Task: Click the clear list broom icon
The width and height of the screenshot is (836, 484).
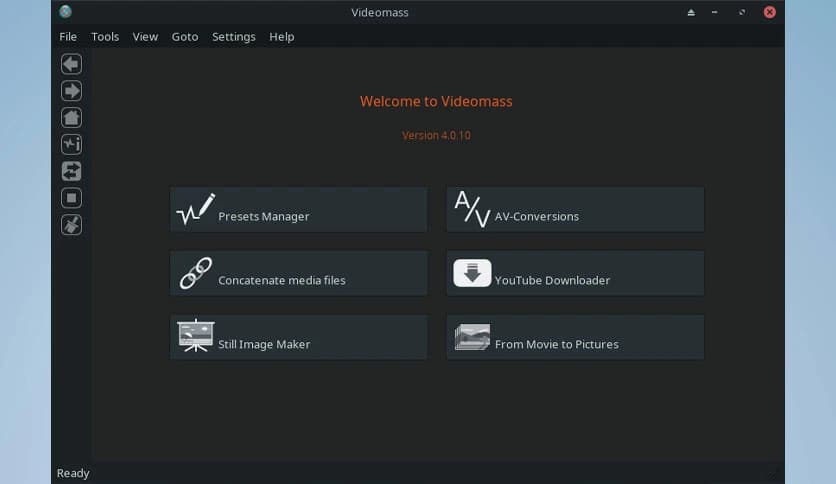Action: 71,225
